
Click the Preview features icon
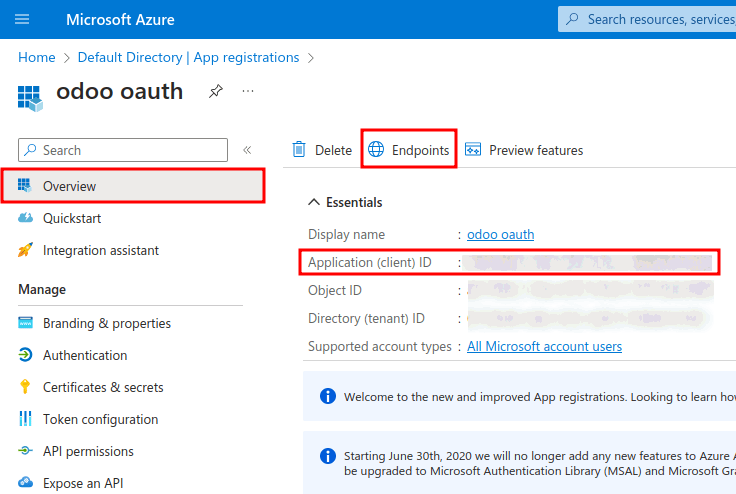click(x=474, y=150)
